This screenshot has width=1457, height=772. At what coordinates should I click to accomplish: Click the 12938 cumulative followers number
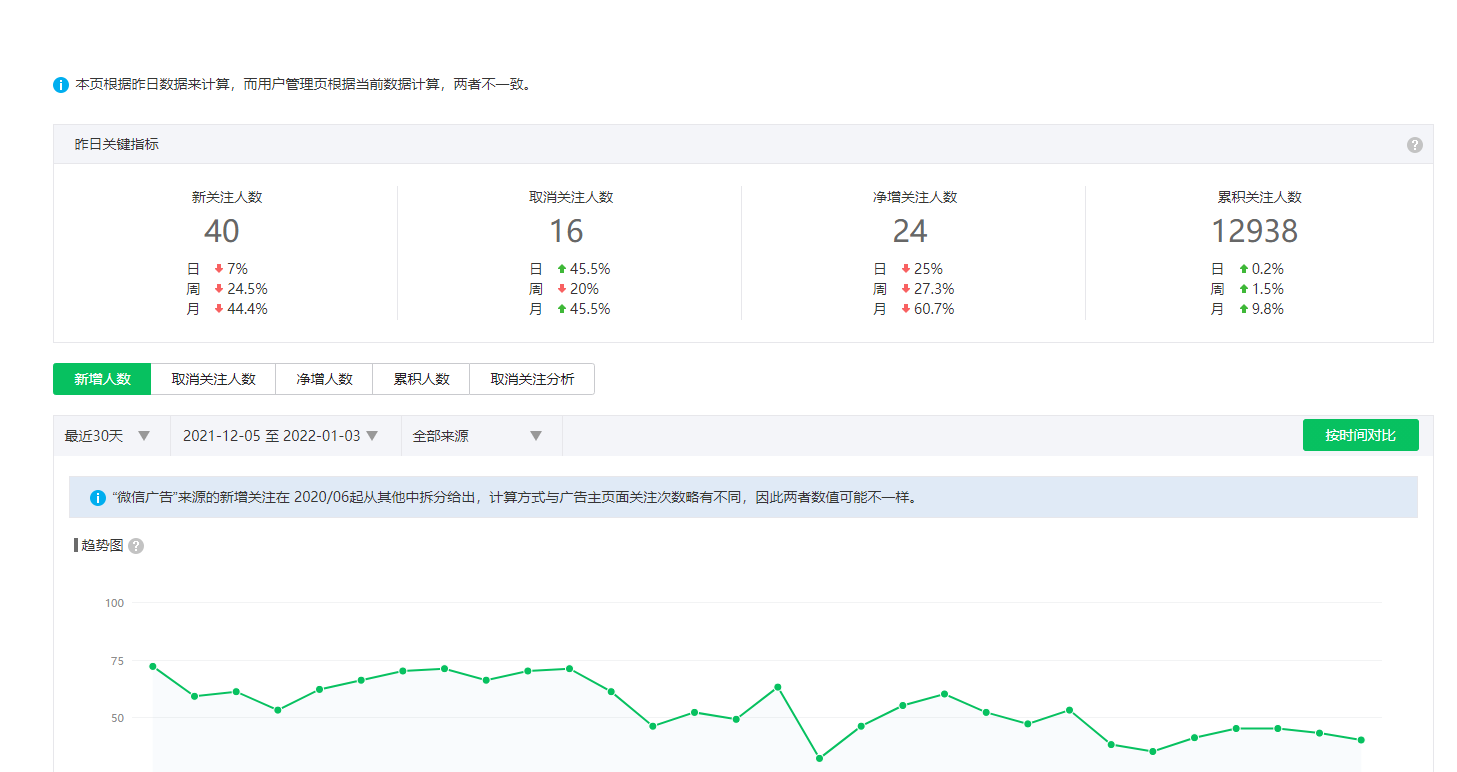click(x=1254, y=231)
